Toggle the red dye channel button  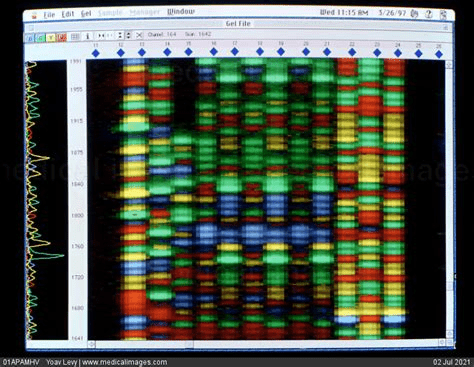tap(62, 38)
